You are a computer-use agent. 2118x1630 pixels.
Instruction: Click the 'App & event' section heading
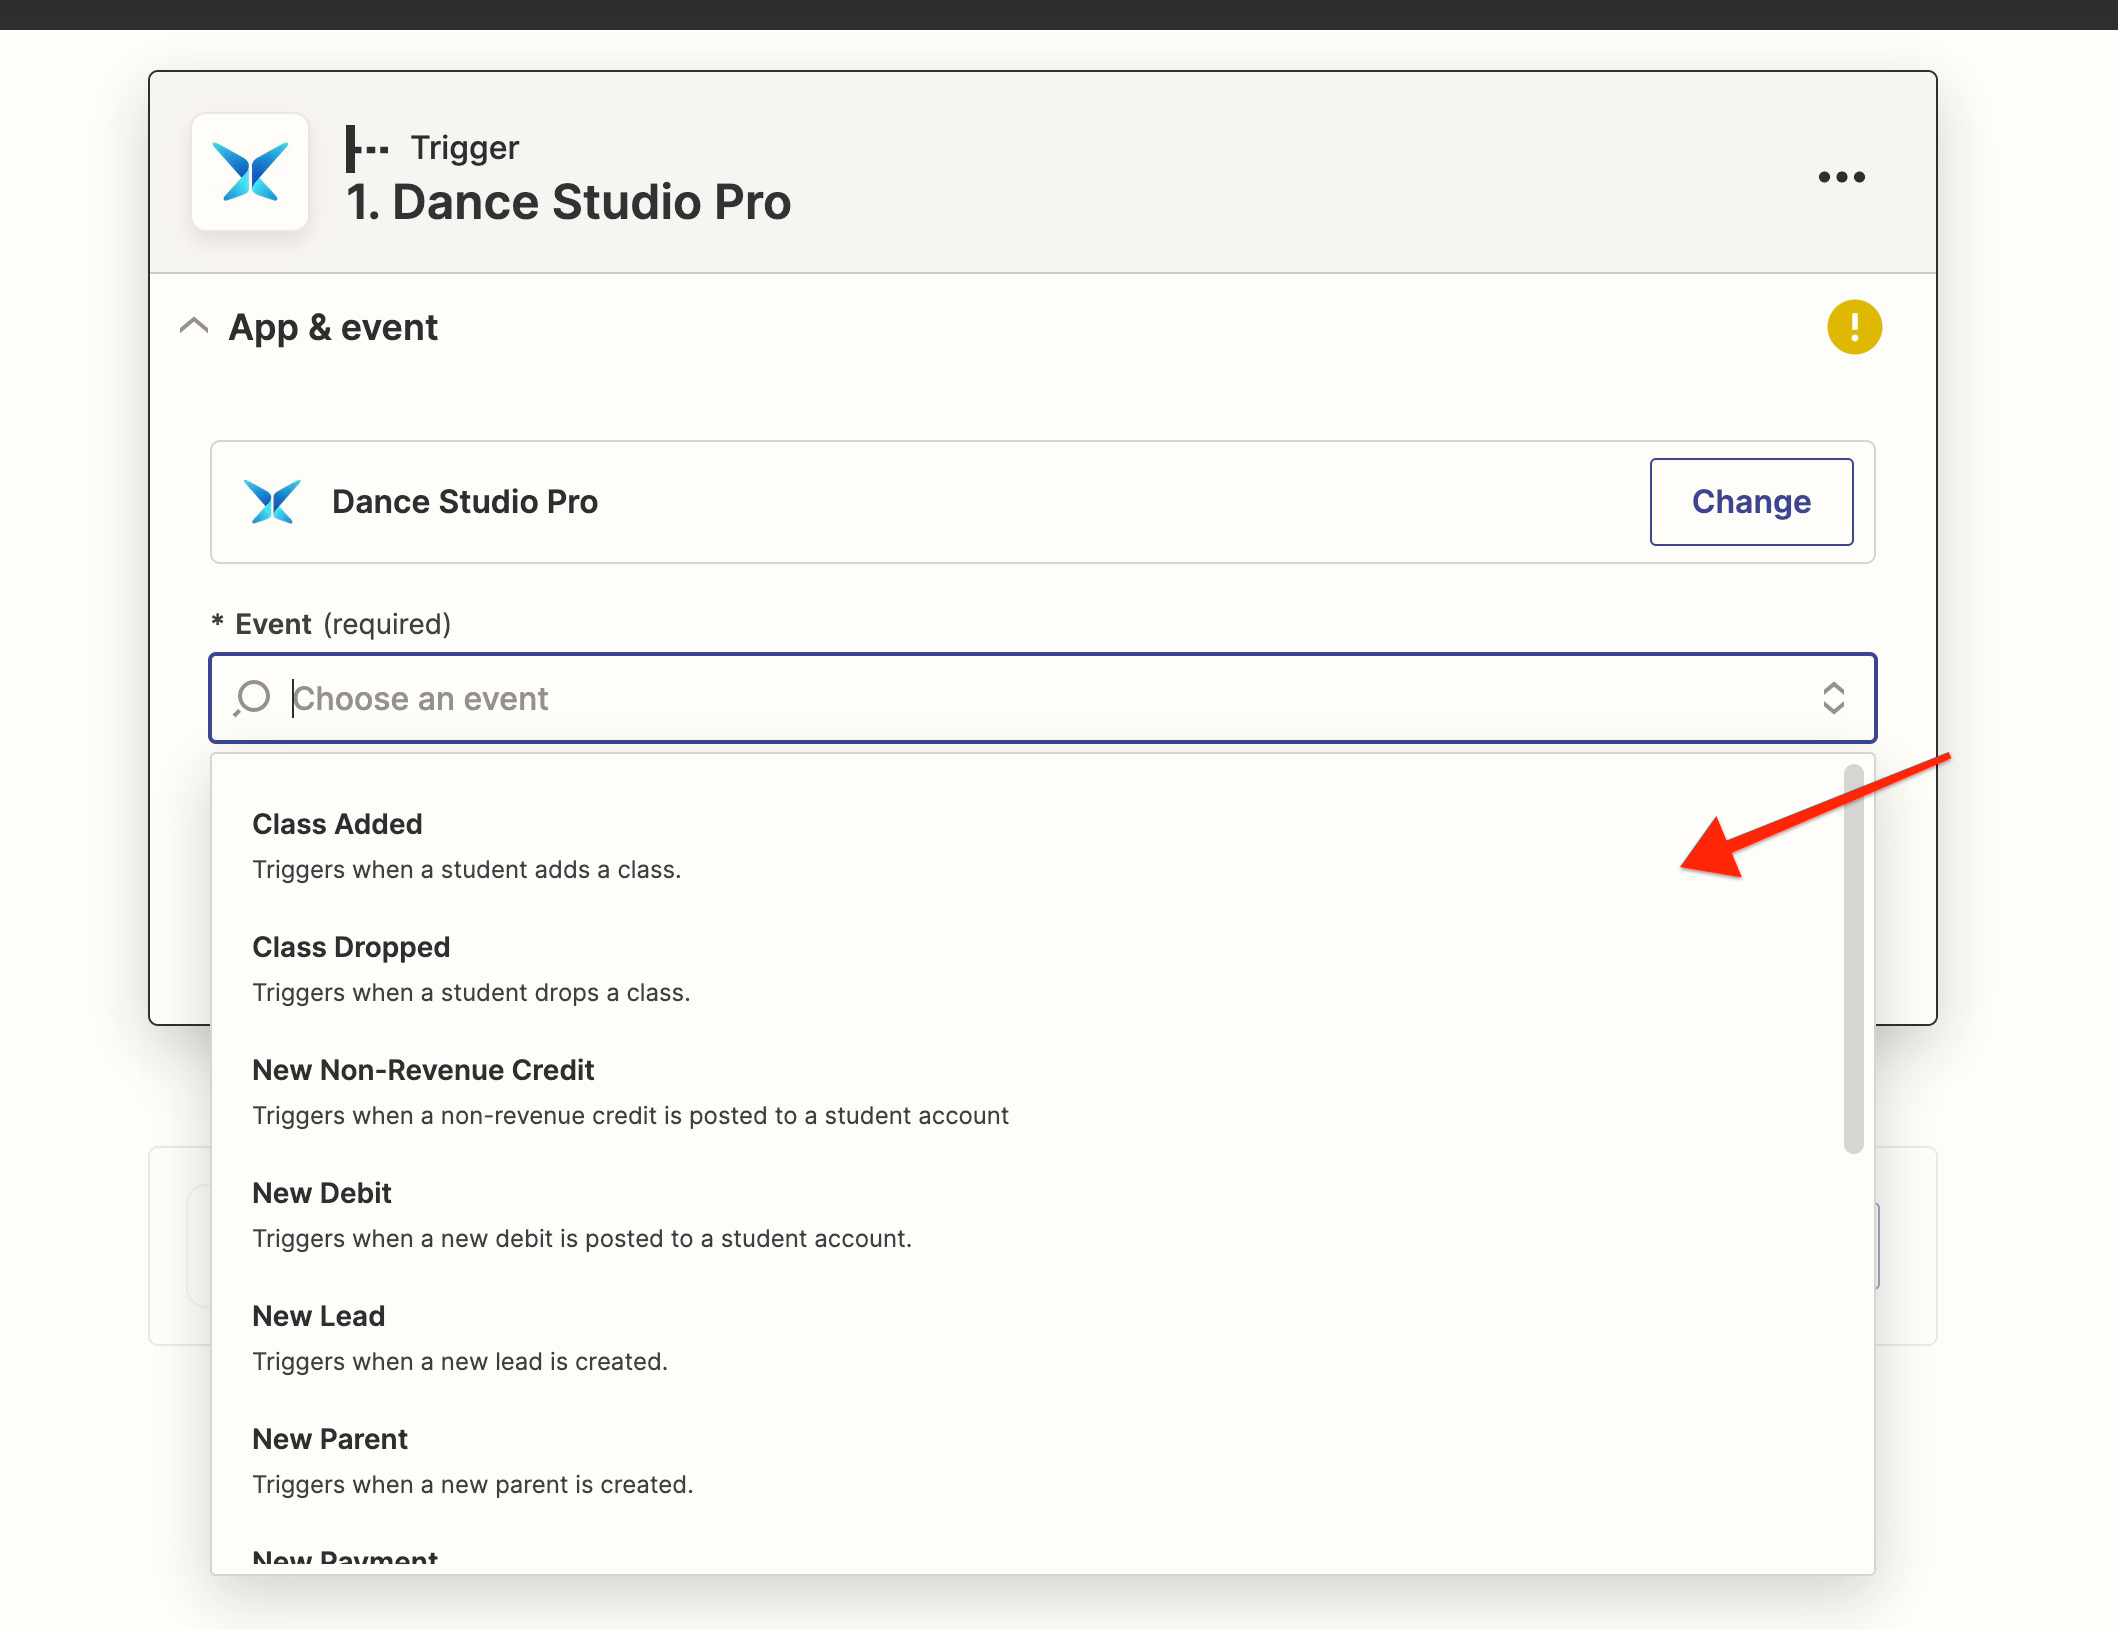(x=333, y=327)
